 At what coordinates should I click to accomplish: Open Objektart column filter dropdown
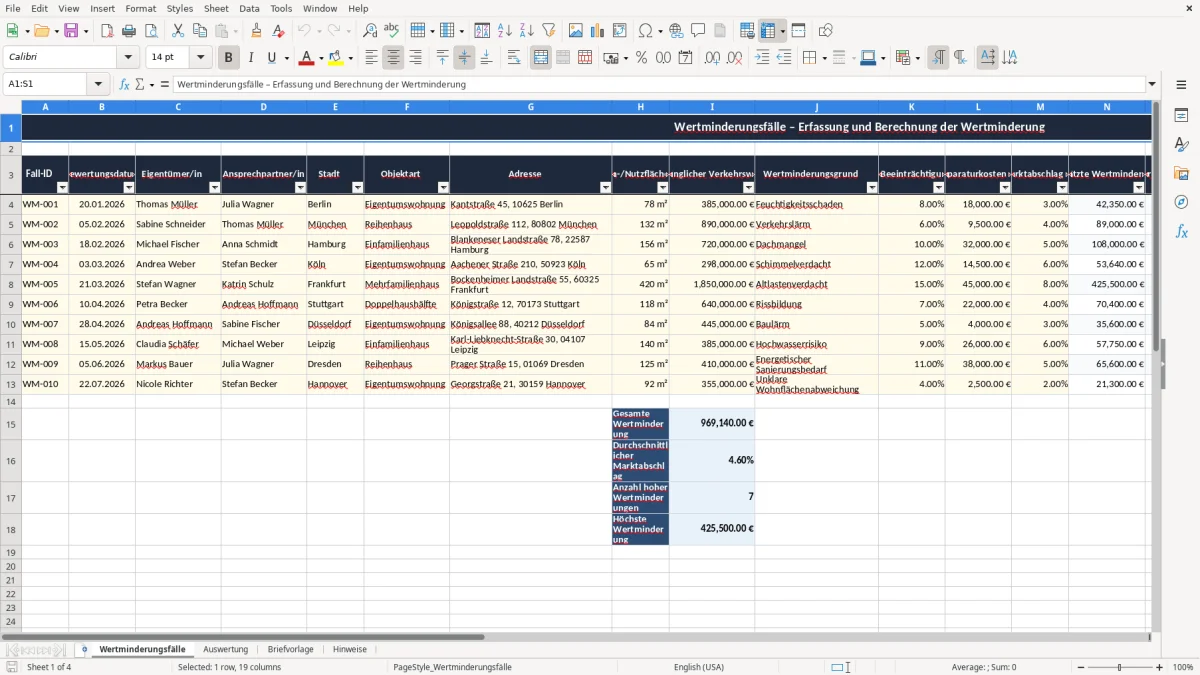click(443, 187)
